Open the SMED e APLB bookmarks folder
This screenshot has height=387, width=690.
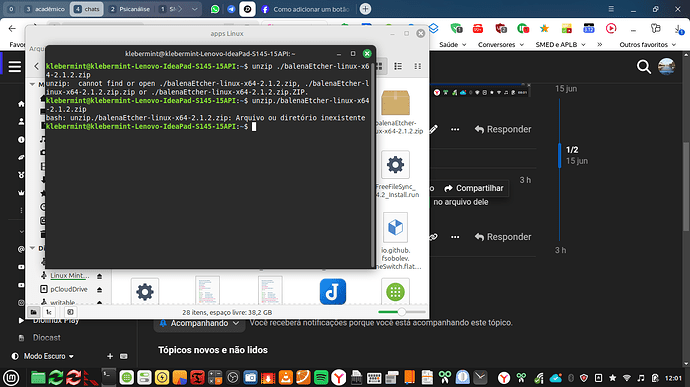point(561,44)
